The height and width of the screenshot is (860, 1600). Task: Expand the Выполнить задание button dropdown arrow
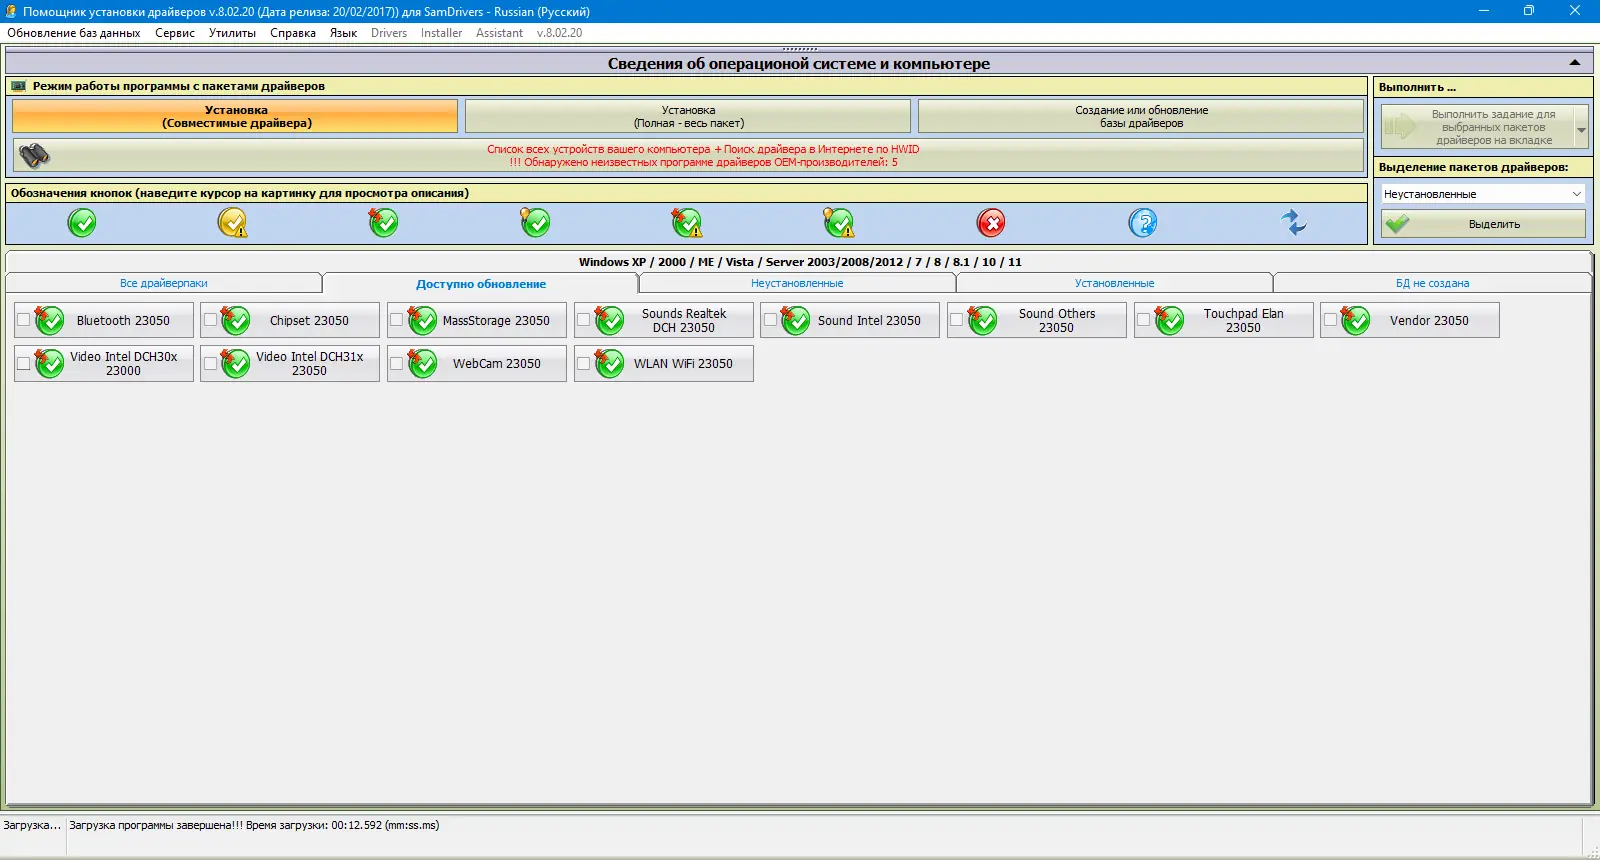tap(1581, 128)
